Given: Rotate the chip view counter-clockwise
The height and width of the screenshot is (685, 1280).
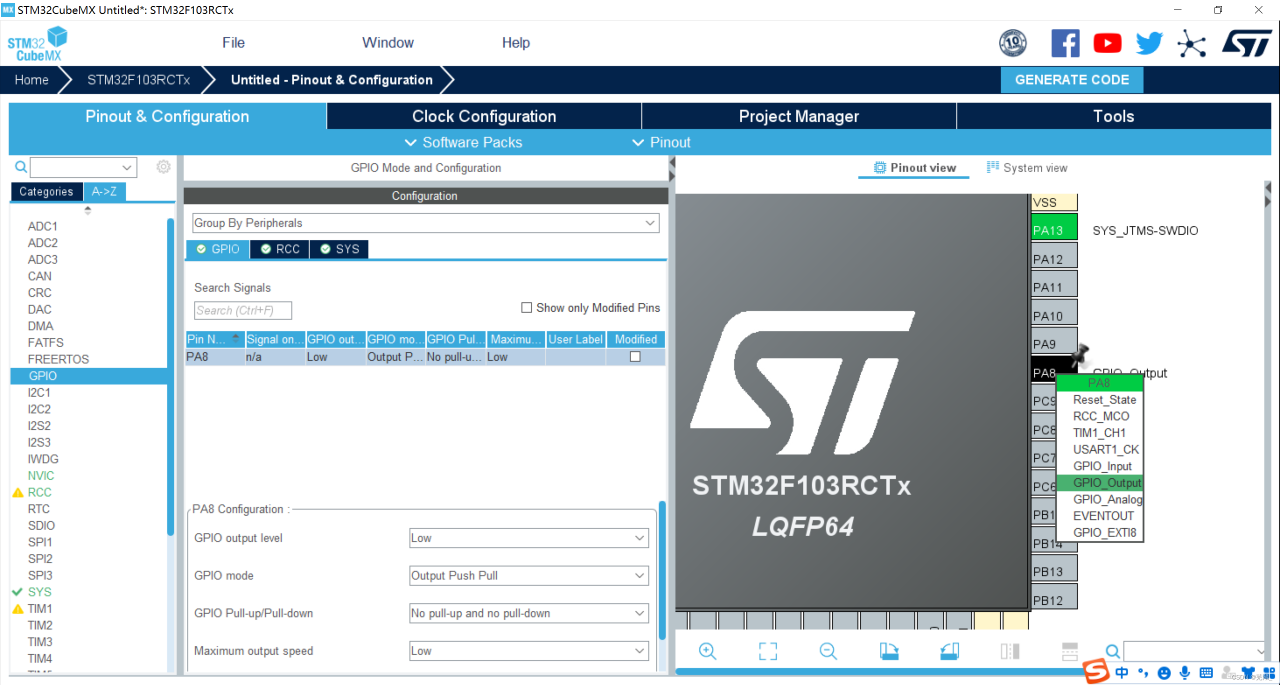Looking at the screenshot, I should (950, 651).
